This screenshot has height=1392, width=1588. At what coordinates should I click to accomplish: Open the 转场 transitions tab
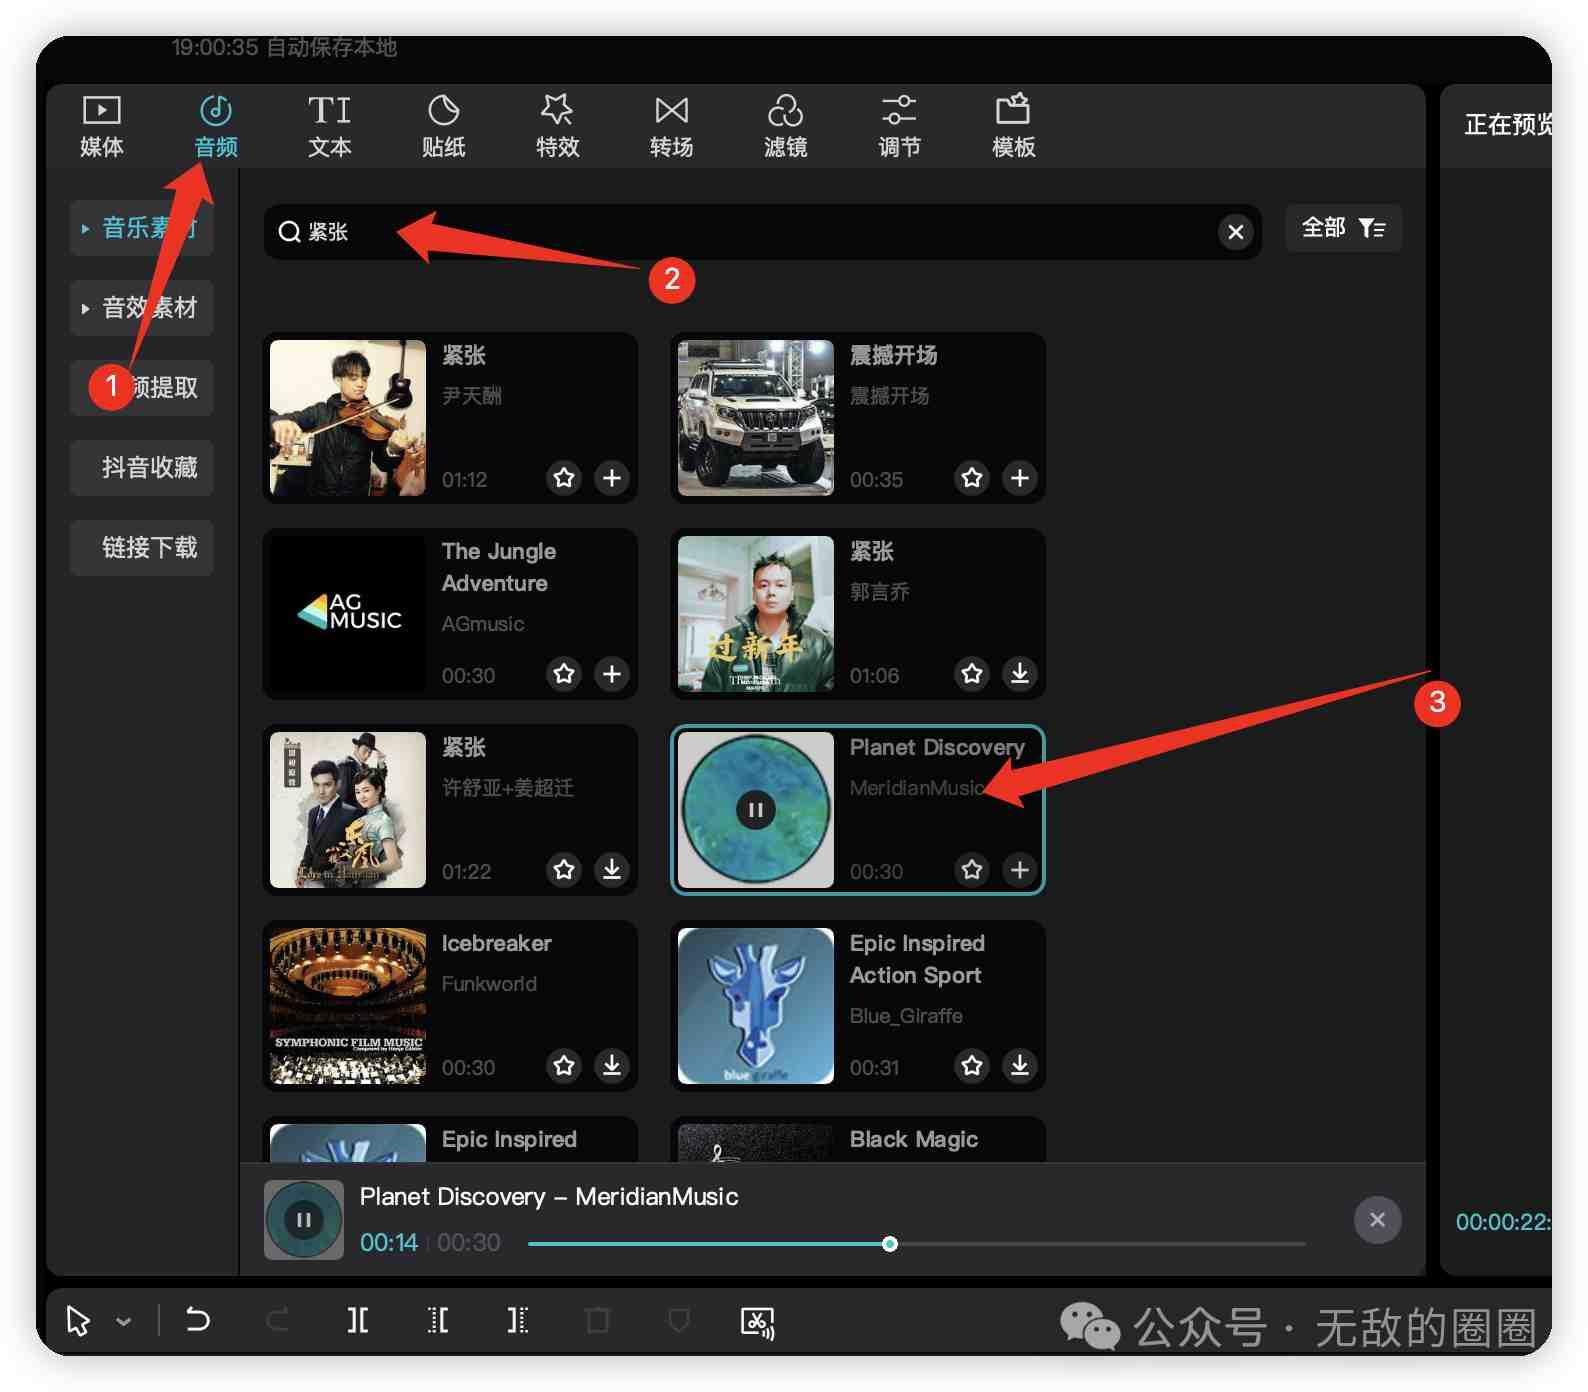(671, 126)
